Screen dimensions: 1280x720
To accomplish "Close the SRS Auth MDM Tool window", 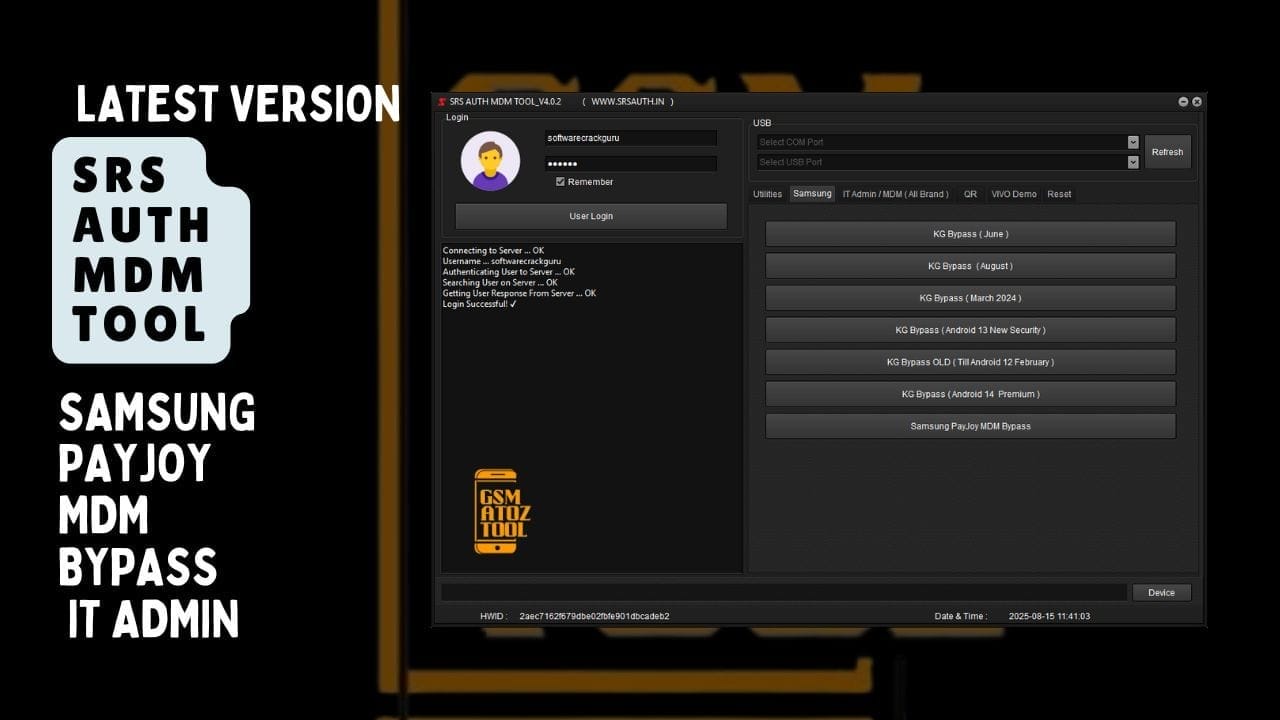I will [x=1197, y=101].
